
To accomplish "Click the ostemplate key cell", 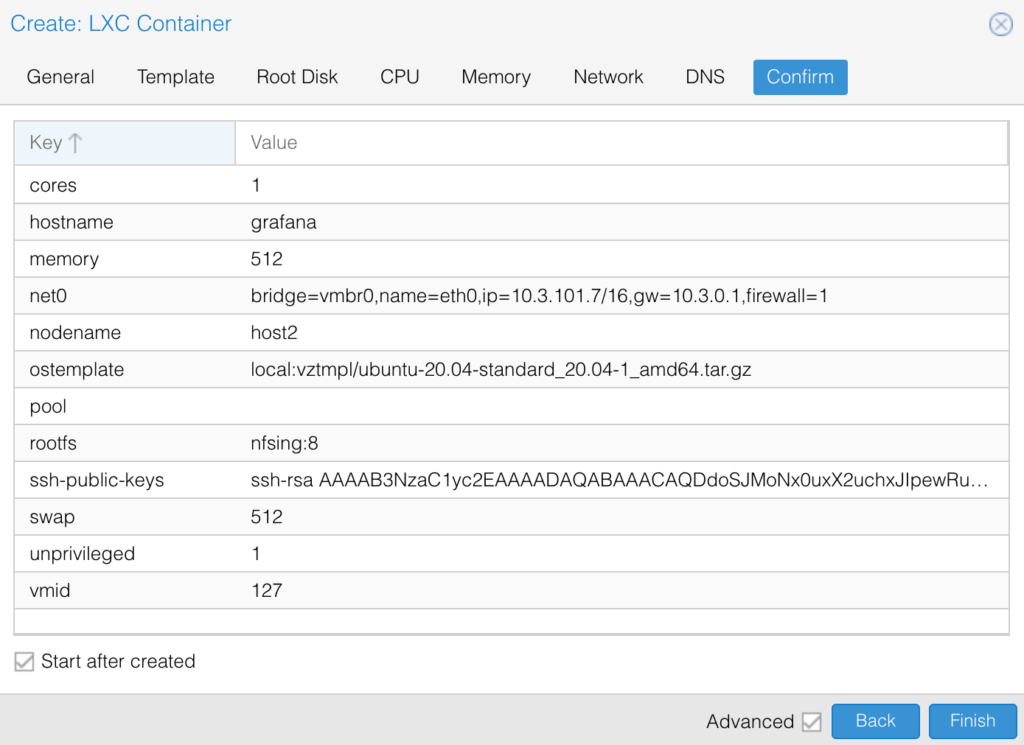I will [124, 370].
